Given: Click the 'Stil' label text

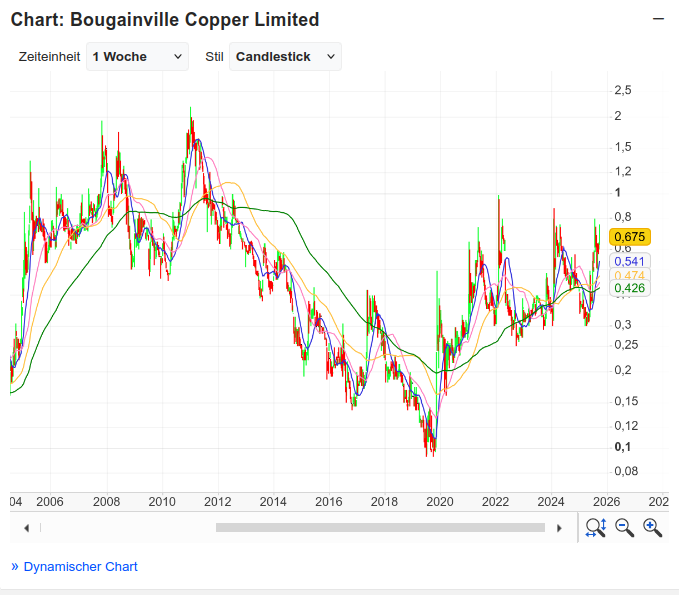Looking at the screenshot, I should tap(214, 57).
